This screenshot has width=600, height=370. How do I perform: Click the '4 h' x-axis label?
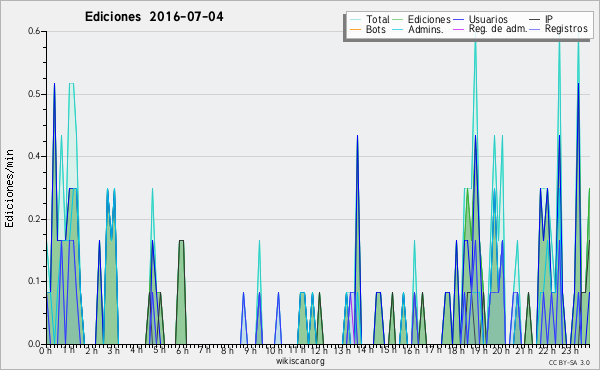pos(136,350)
